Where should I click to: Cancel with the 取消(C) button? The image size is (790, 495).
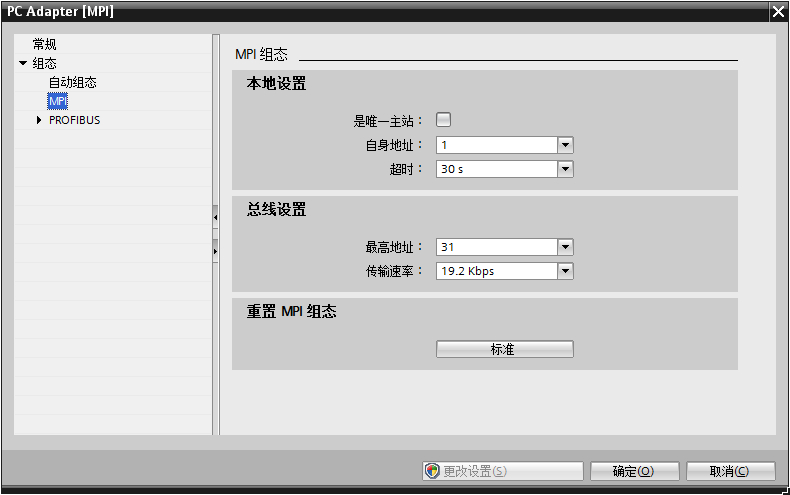tap(729, 471)
